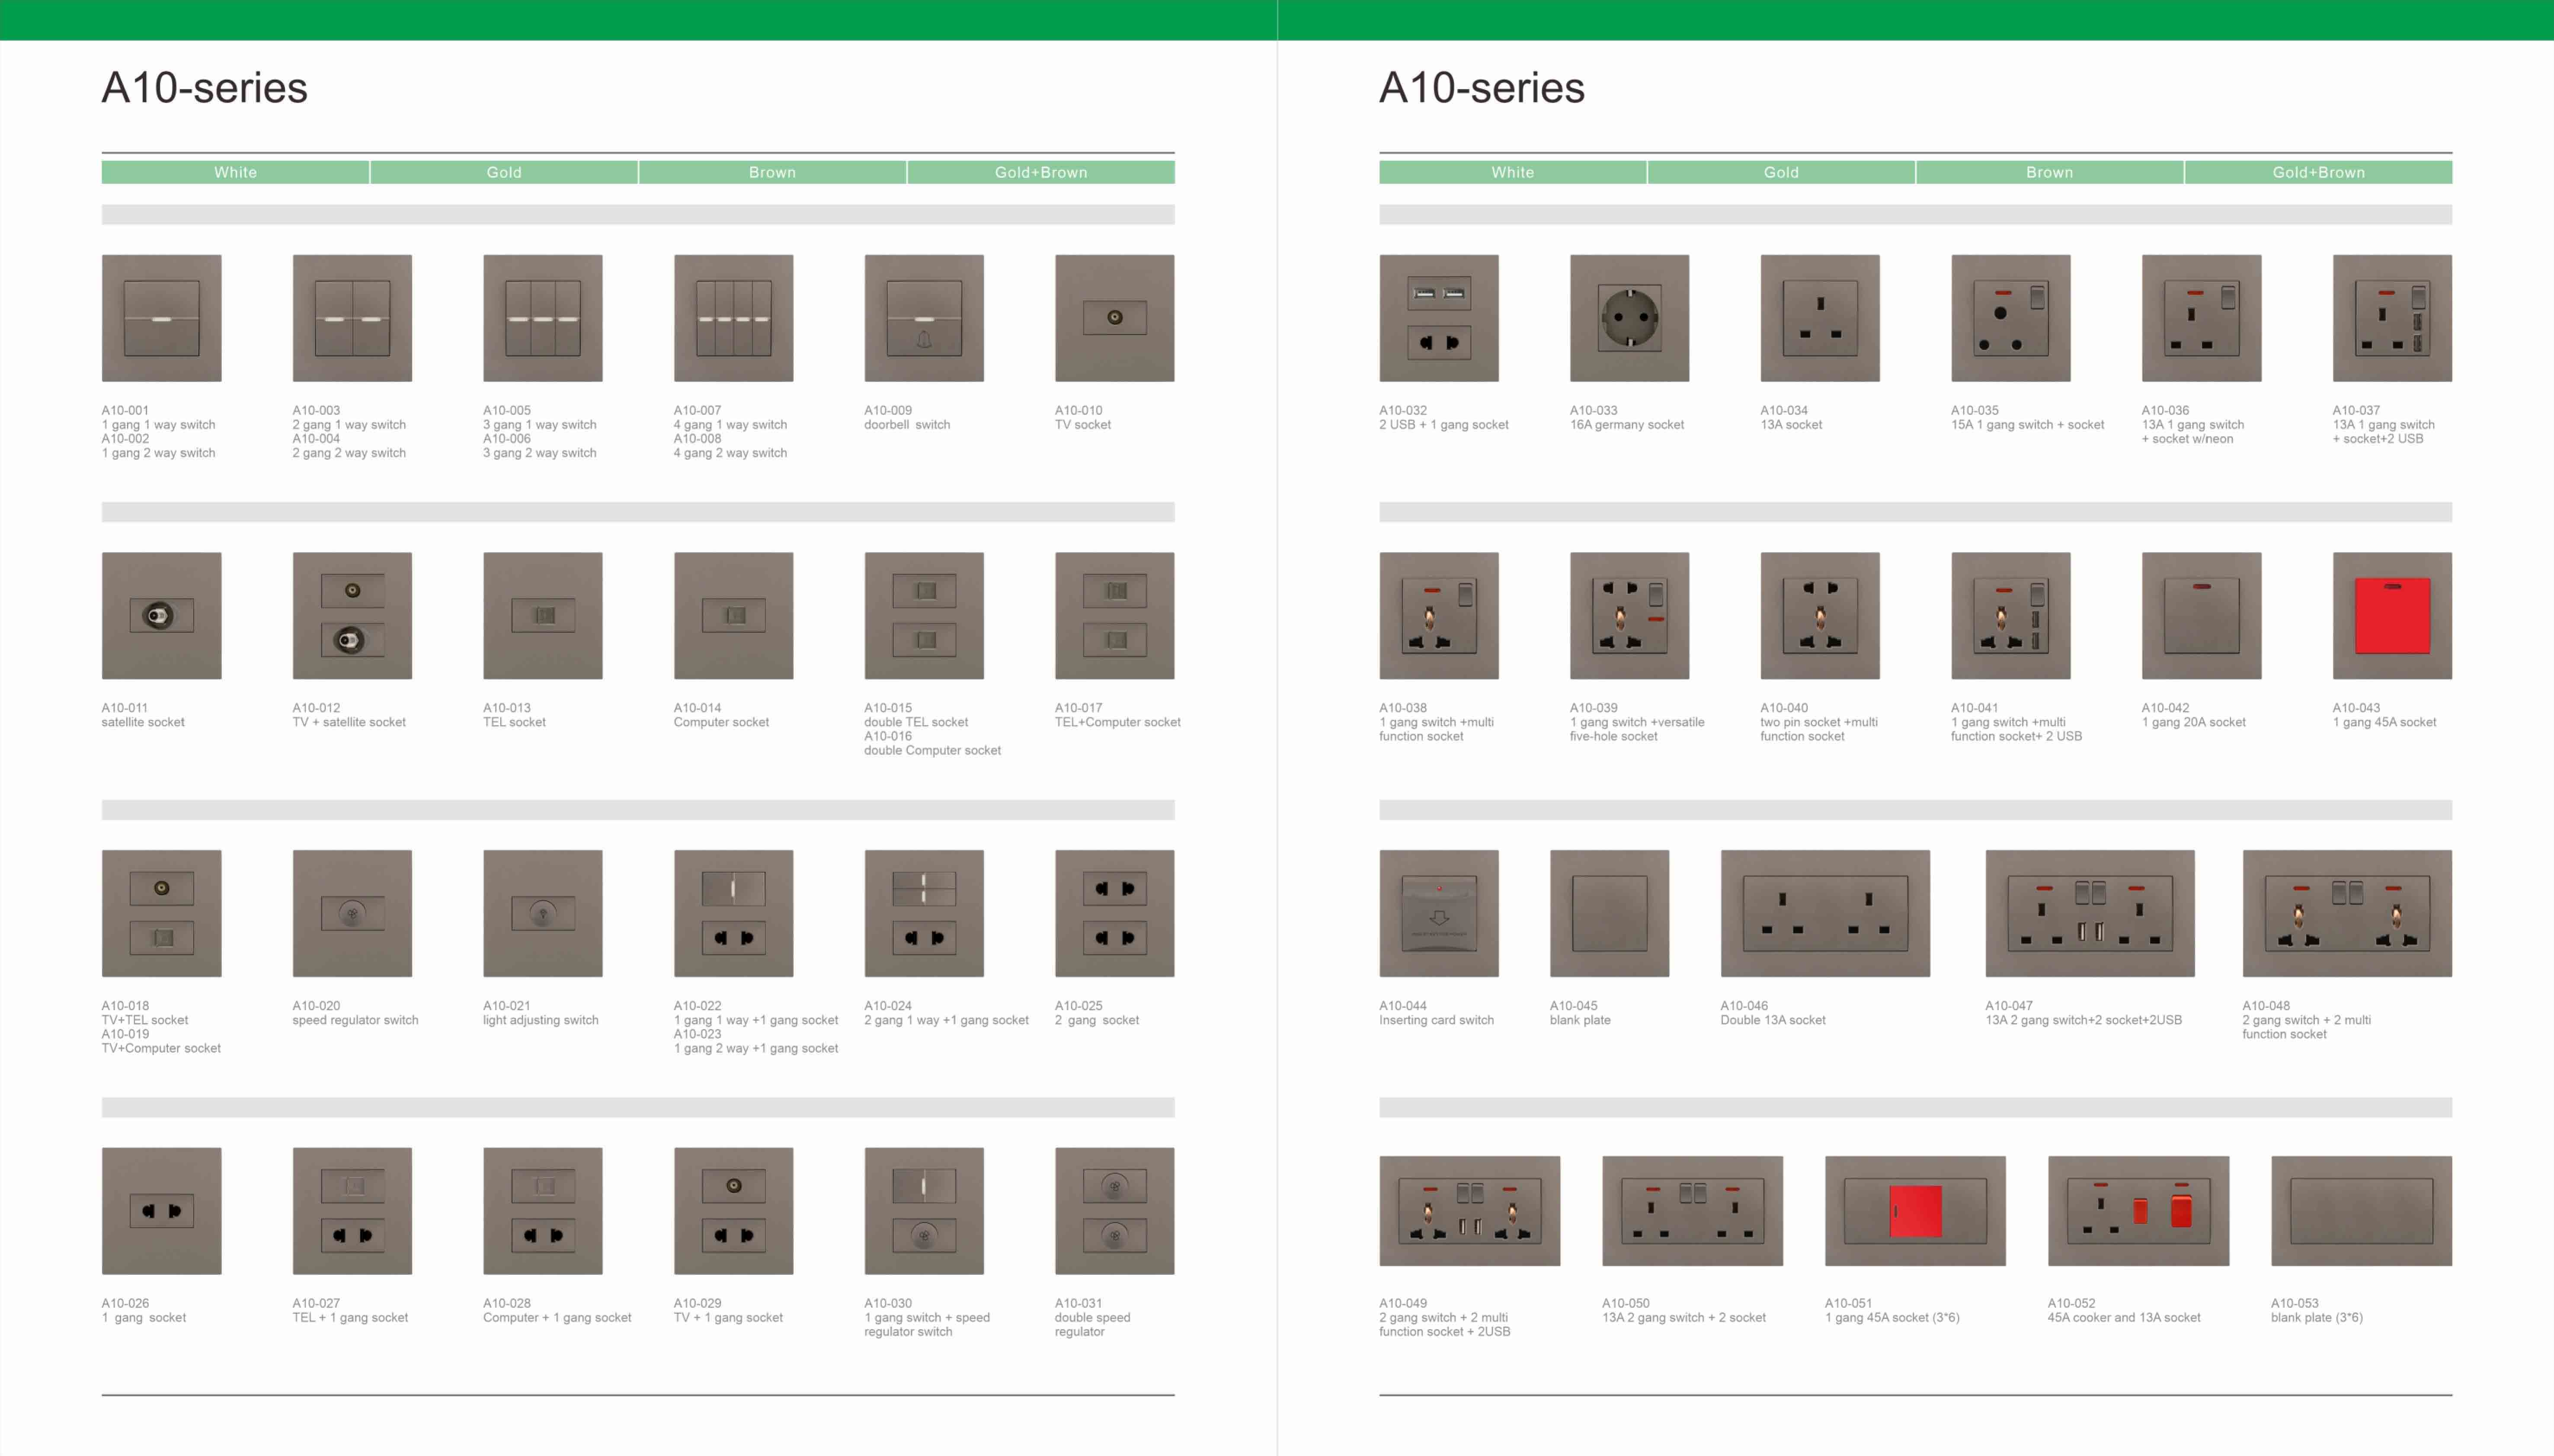Select the A10-025 2 gang socket image
Image resolution: width=2554 pixels, height=1456 pixels.
(x=1115, y=913)
